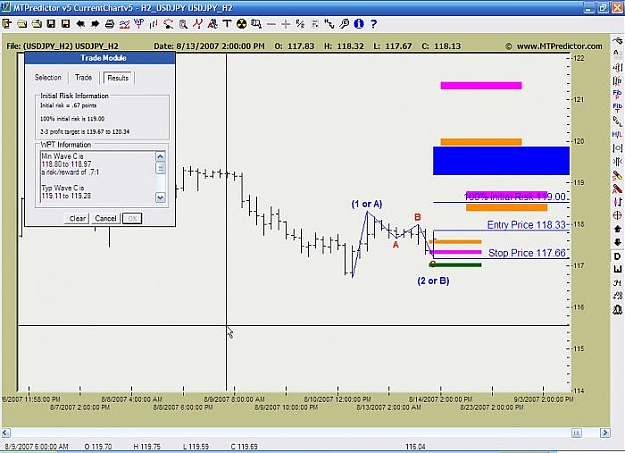This screenshot has height=453, width=625.
Task: Click the Cancel button in Trade Module
Action: tap(105, 219)
